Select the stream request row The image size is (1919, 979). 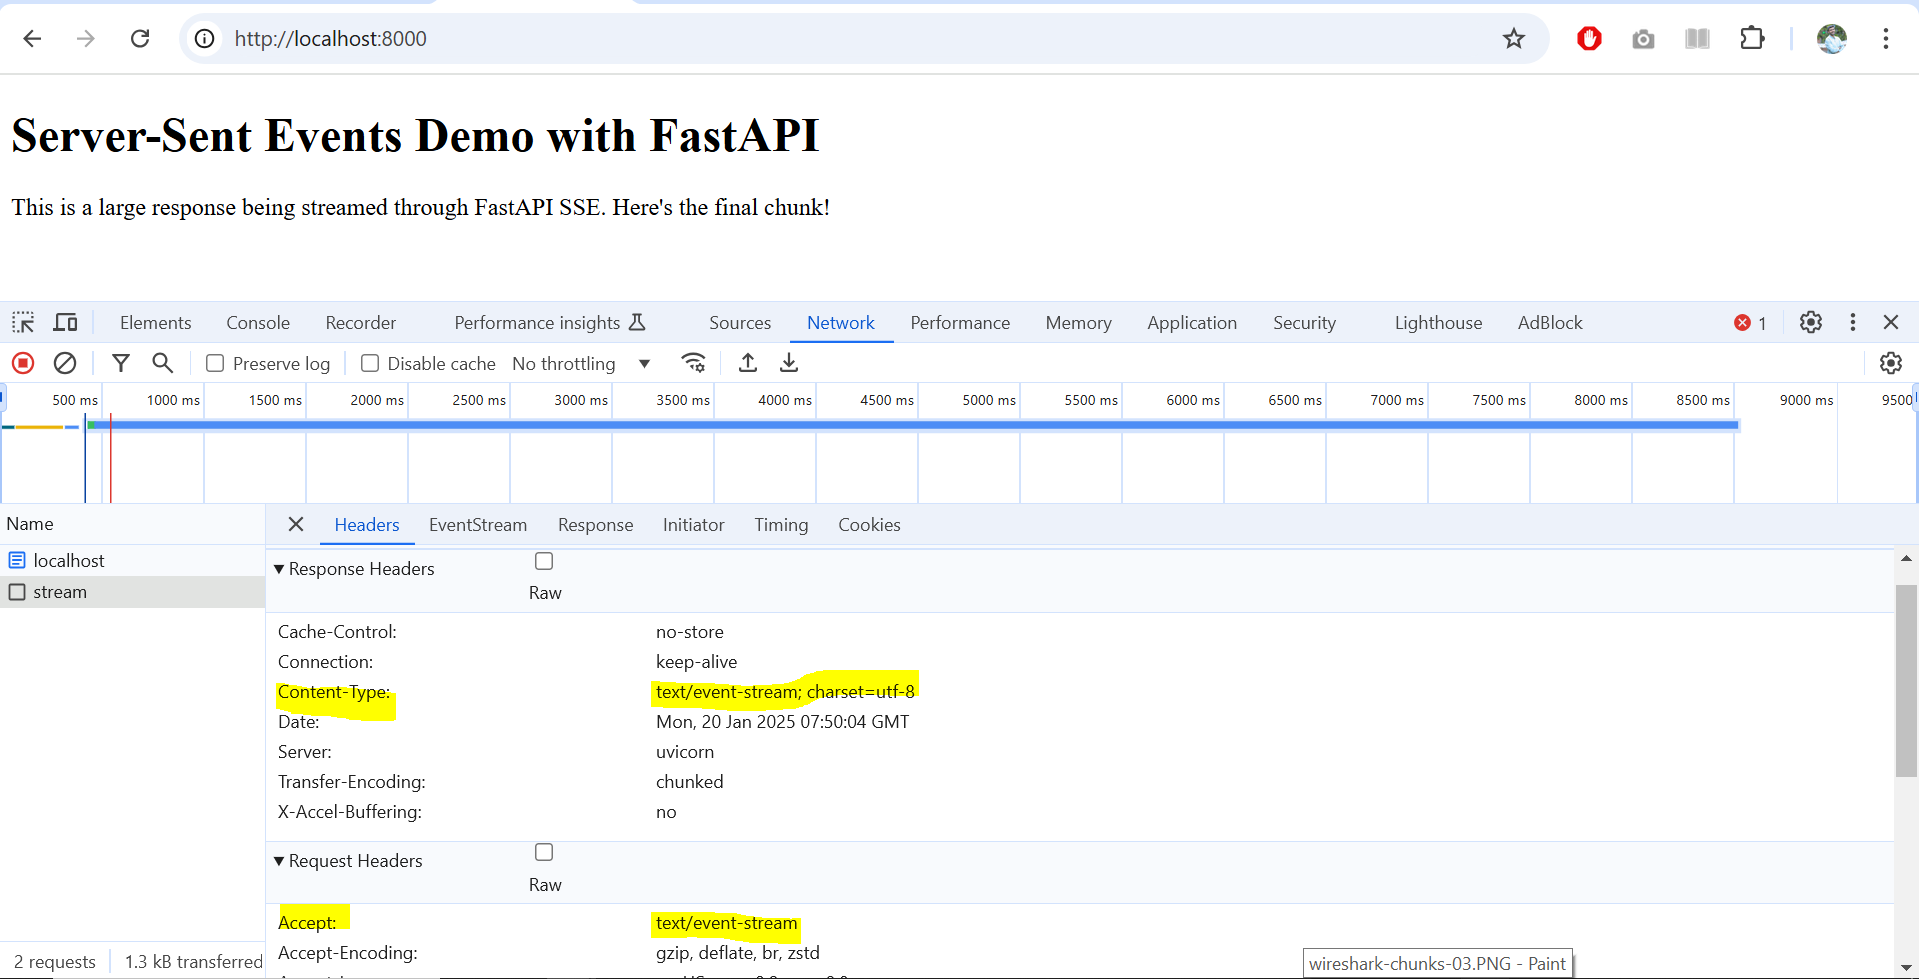[132, 592]
